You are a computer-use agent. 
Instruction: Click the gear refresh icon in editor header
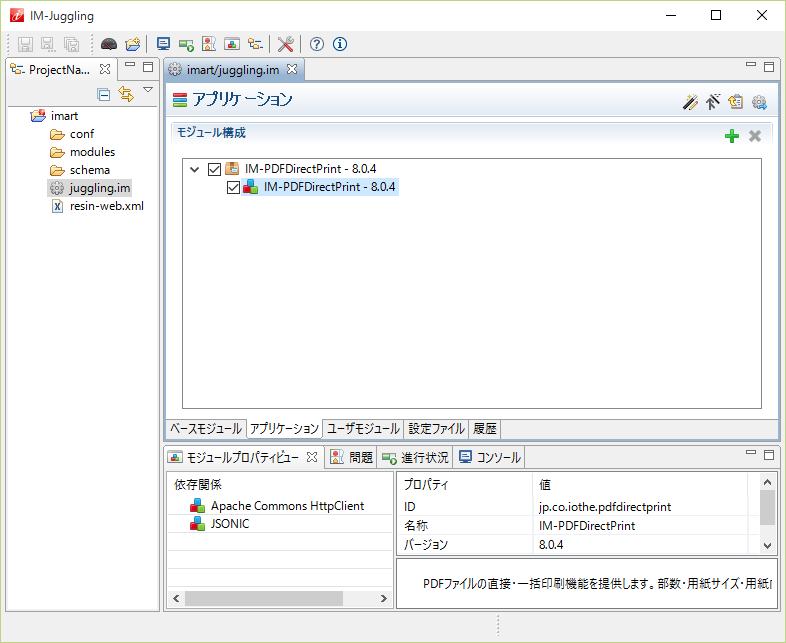pos(759,102)
